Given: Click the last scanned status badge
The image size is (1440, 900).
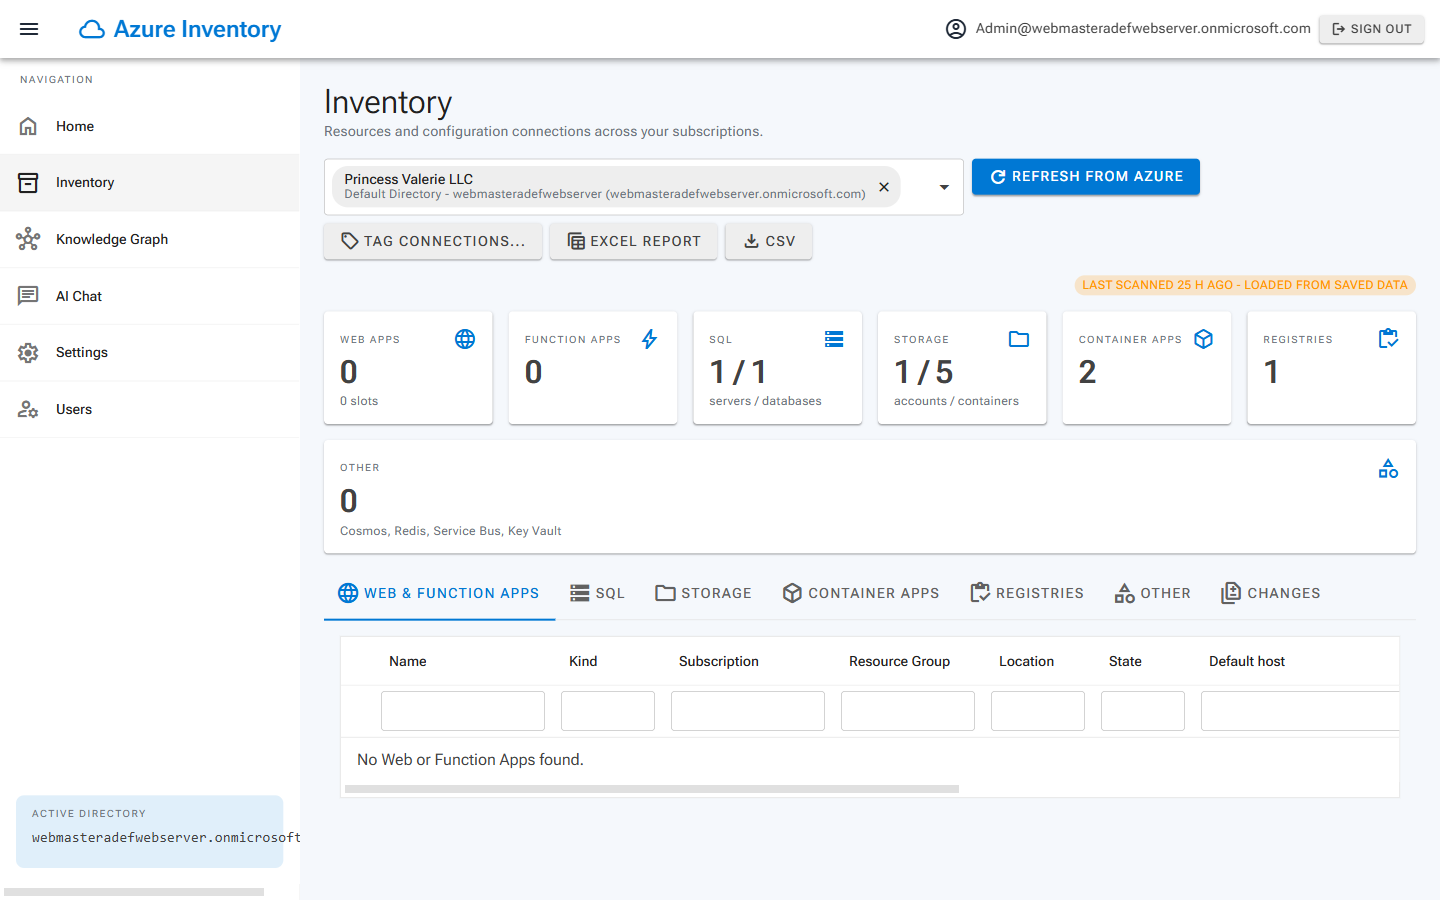Looking at the screenshot, I should [1245, 285].
